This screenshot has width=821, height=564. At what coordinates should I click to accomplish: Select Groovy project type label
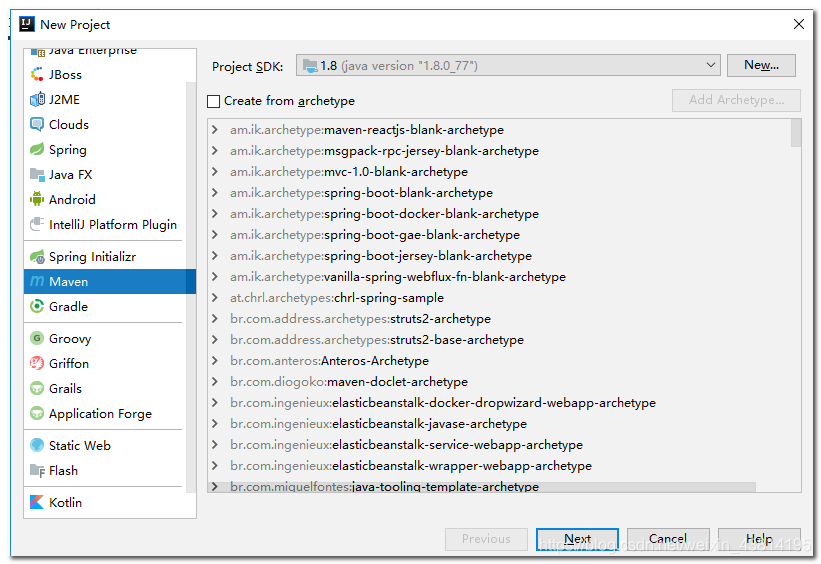(70, 339)
